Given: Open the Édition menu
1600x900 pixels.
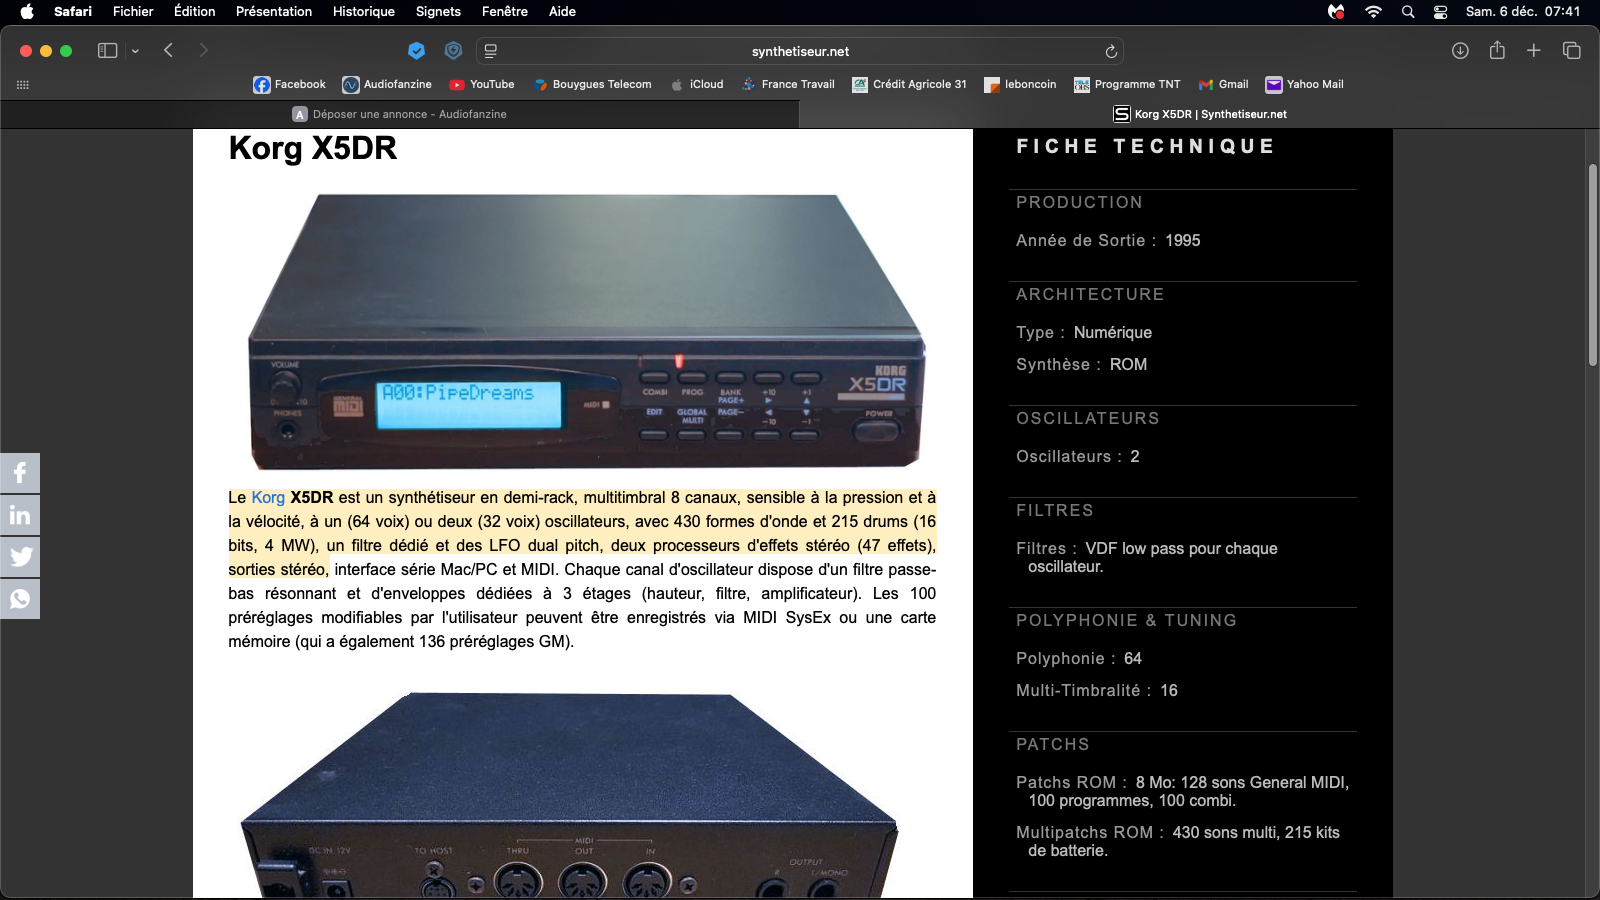Looking at the screenshot, I should 195,12.
